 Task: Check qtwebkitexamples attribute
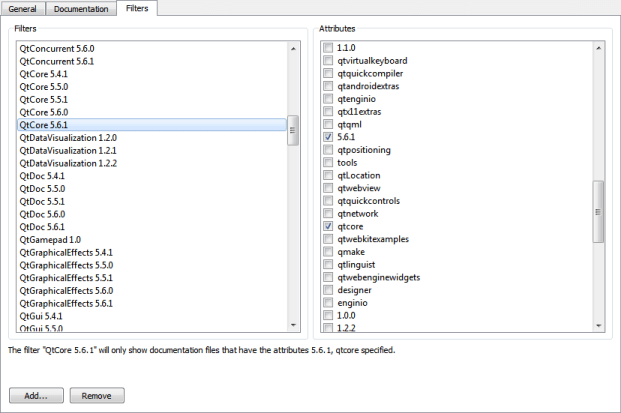pos(328,239)
